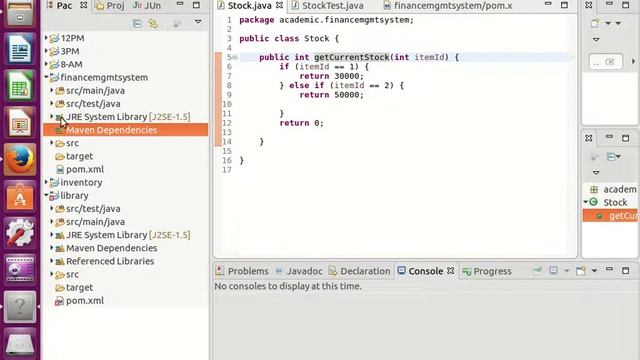Expand JRE System Library under financemgmtsystem
The width and height of the screenshot is (640, 360).
coord(52,116)
